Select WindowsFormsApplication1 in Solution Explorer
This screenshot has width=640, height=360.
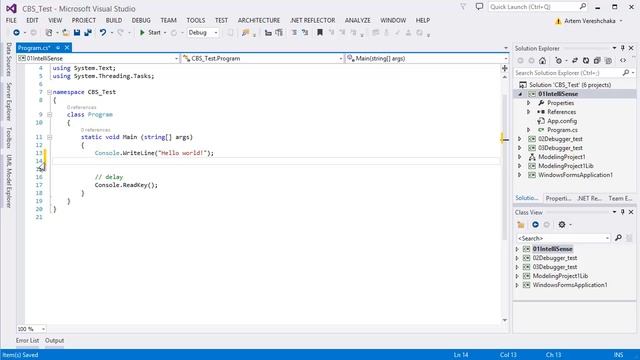[575, 175]
